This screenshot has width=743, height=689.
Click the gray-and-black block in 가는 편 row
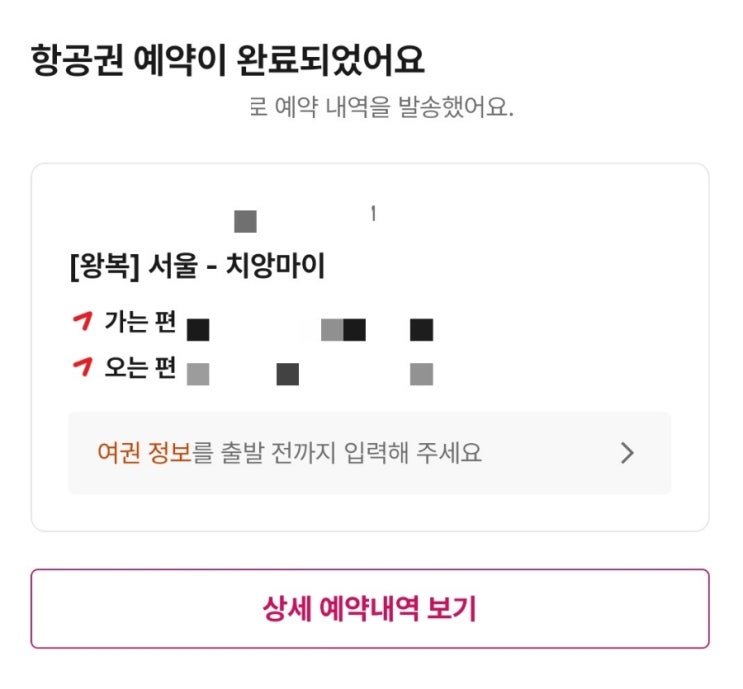343,329
